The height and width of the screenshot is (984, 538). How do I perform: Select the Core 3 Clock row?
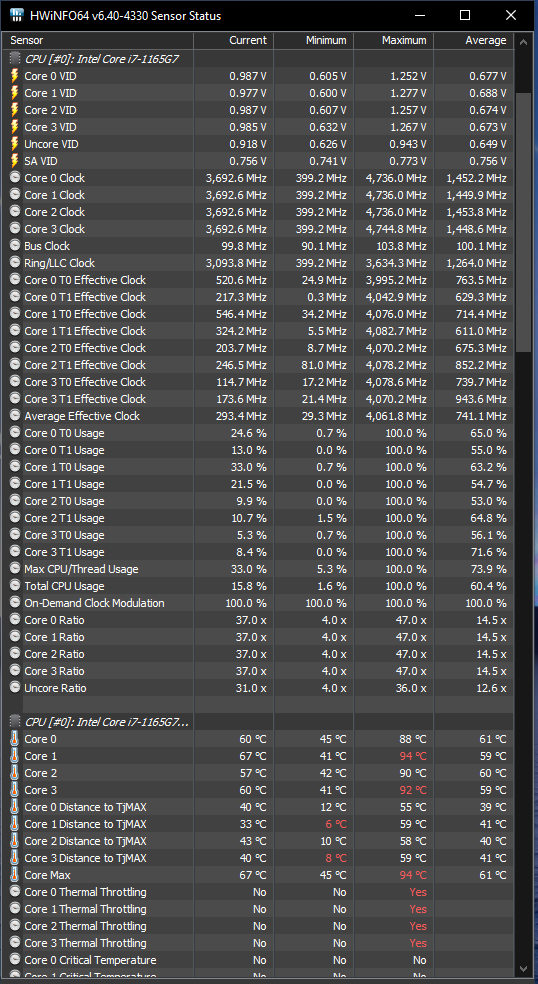(259, 228)
